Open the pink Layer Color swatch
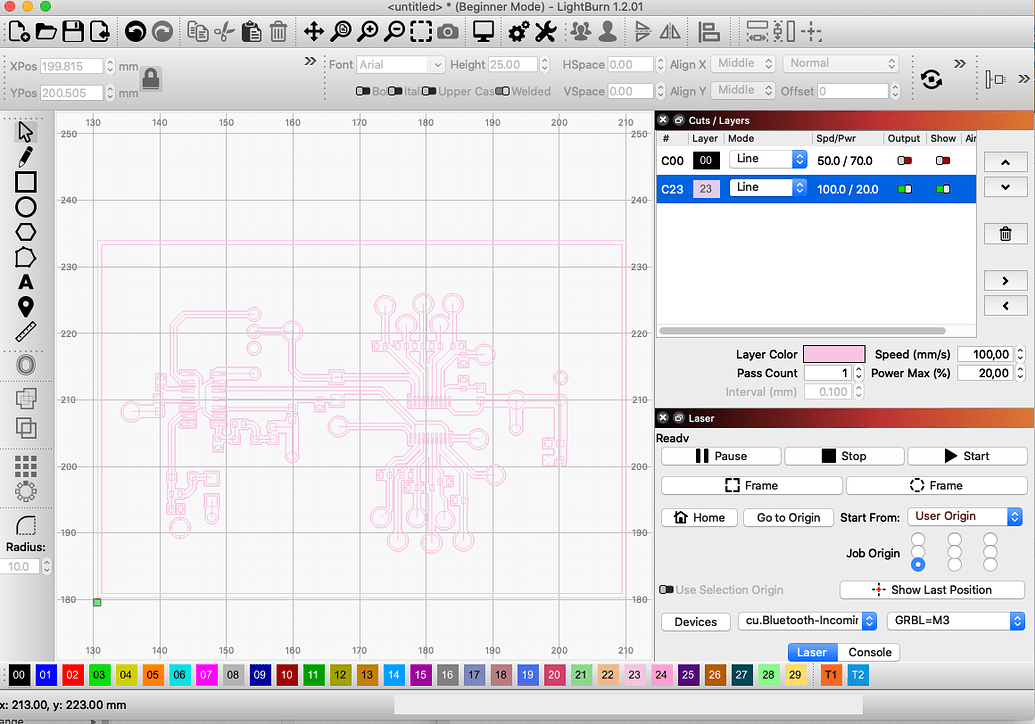The image size is (1035, 724). [x=833, y=353]
